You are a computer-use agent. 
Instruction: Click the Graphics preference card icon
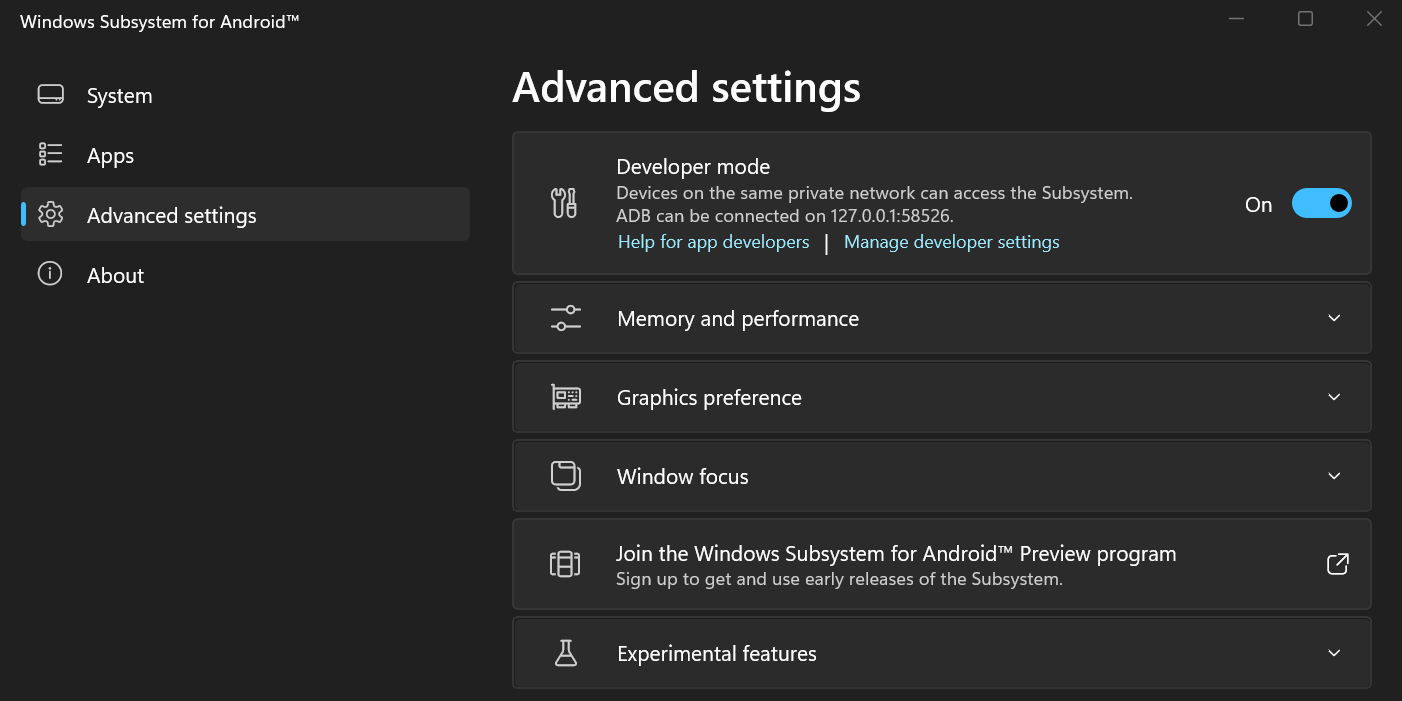[x=565, y=397]
